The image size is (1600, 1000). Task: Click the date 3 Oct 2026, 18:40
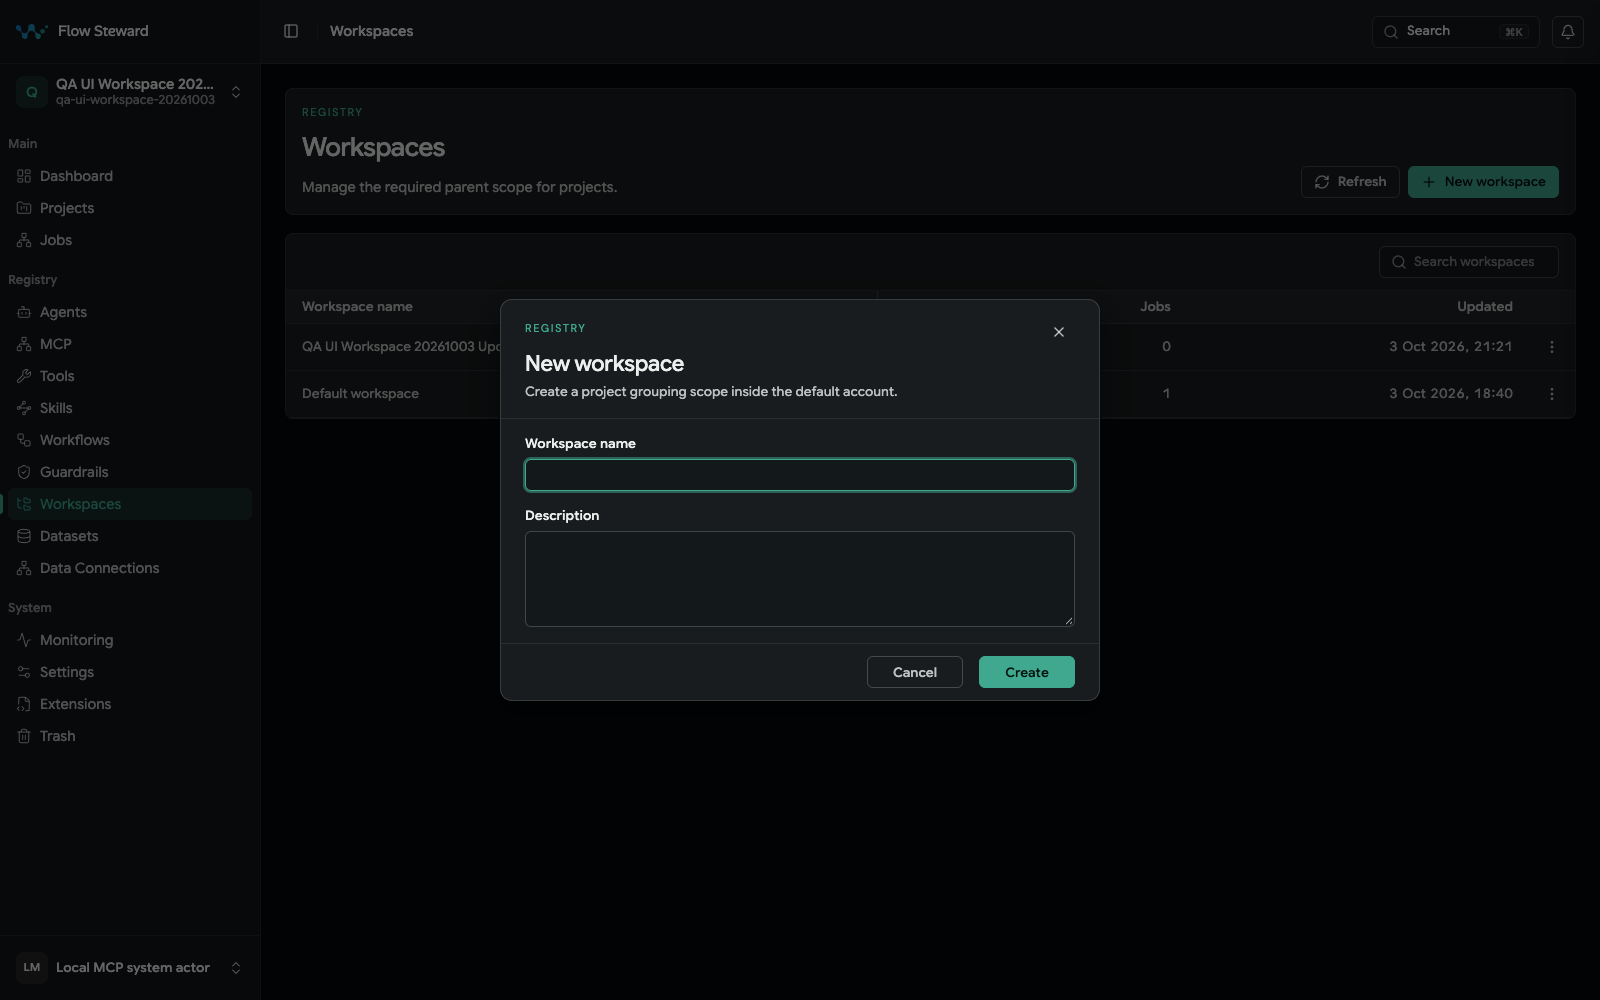pyautogui.click(x=1451, y=394)
